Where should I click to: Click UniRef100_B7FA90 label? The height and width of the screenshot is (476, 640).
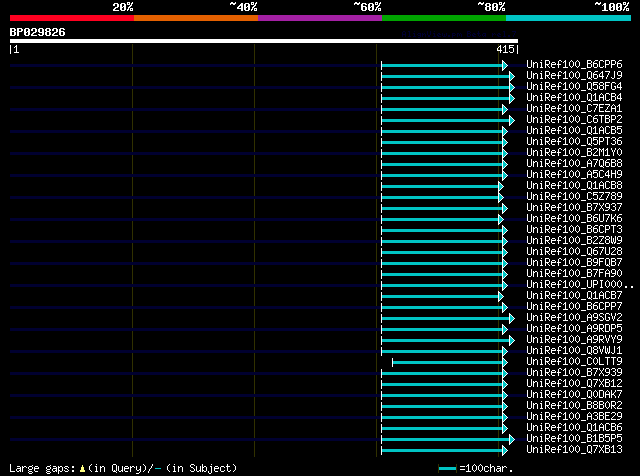click(574, 274)
